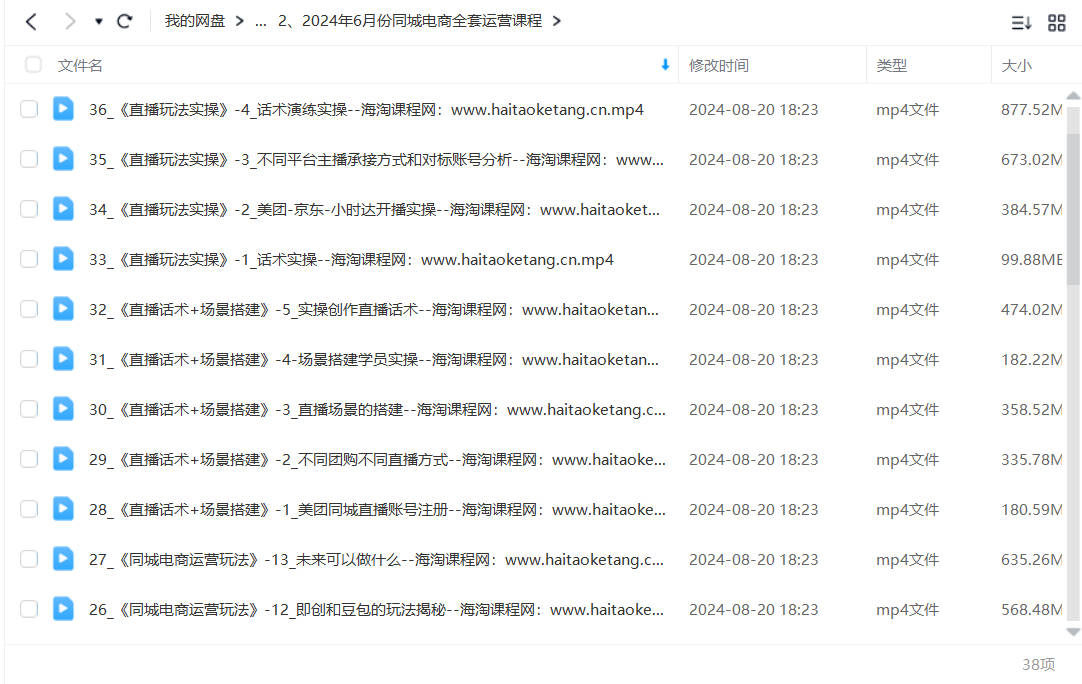
Task: Select file name 29_《直播话术+场景搭建》-2_不同团购不同直播方式
Action: pyautogui.click(x=377, y=460)
